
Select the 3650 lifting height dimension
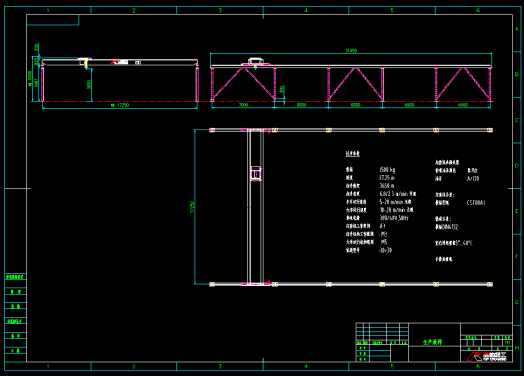(x=89, y=85)
